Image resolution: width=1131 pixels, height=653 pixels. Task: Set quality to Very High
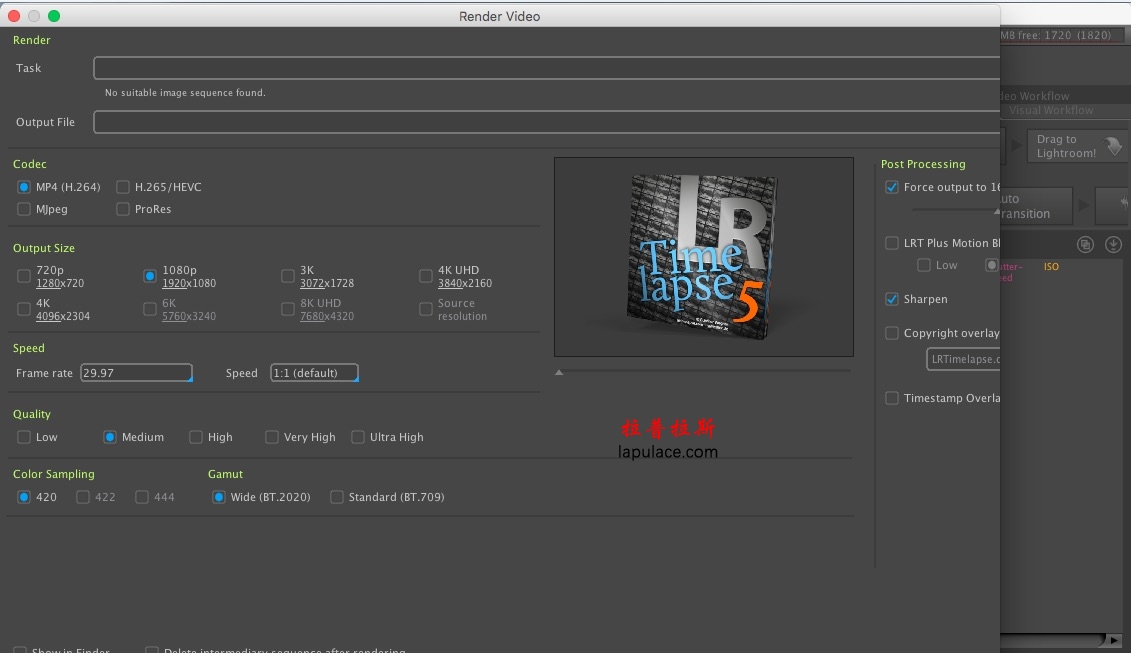point(272,437)
